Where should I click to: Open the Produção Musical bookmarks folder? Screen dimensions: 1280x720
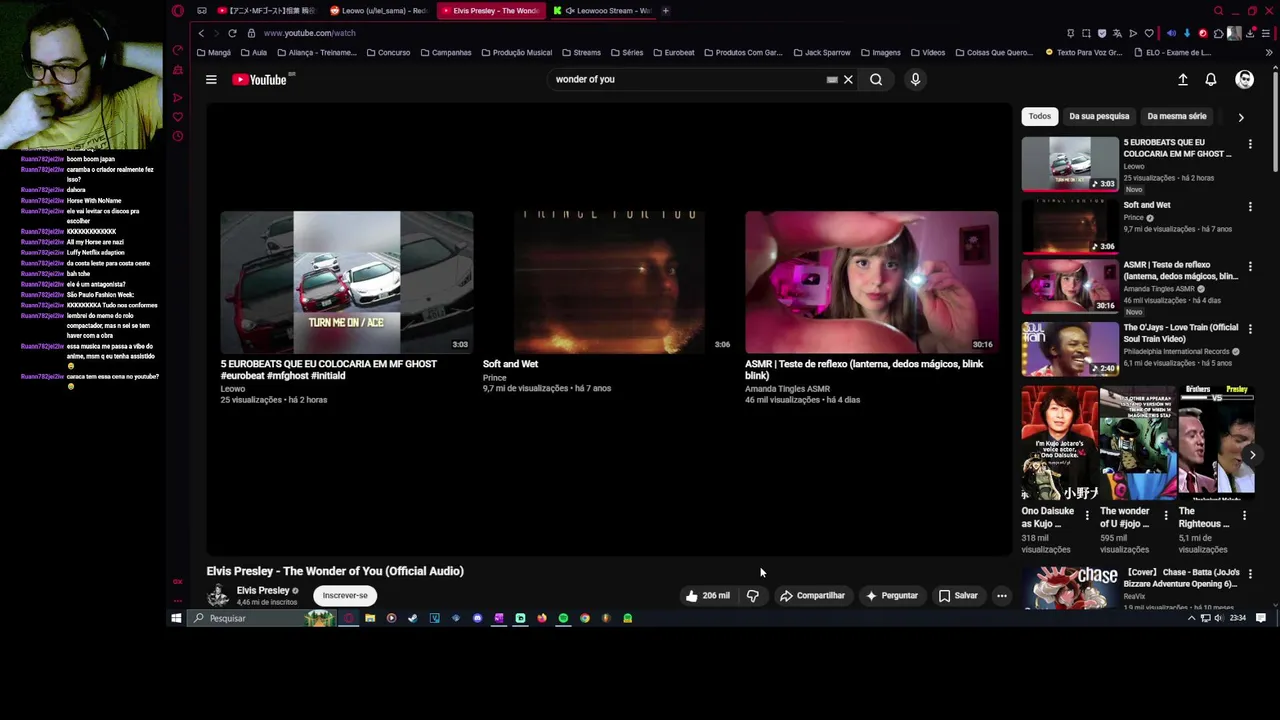tap(516, 52)
